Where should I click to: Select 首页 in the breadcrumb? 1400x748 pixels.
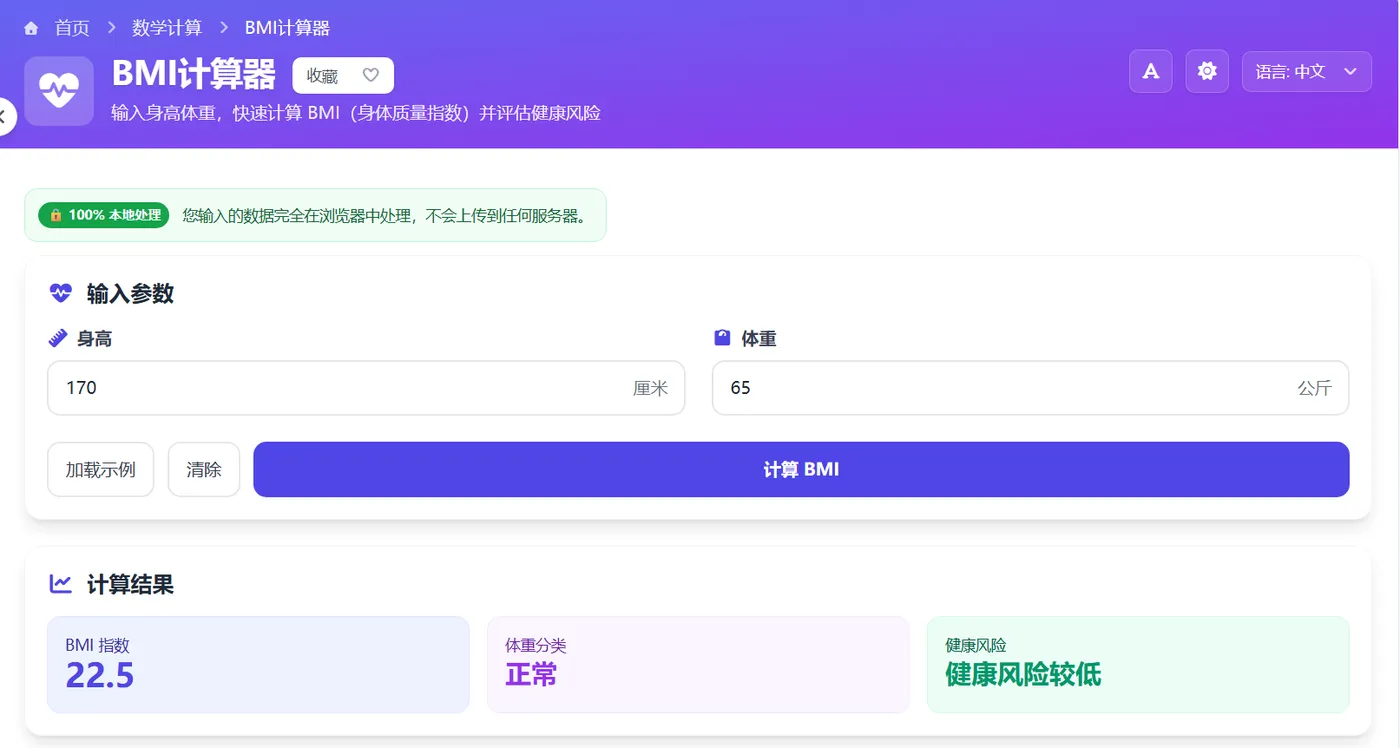(x=71, y=27)
